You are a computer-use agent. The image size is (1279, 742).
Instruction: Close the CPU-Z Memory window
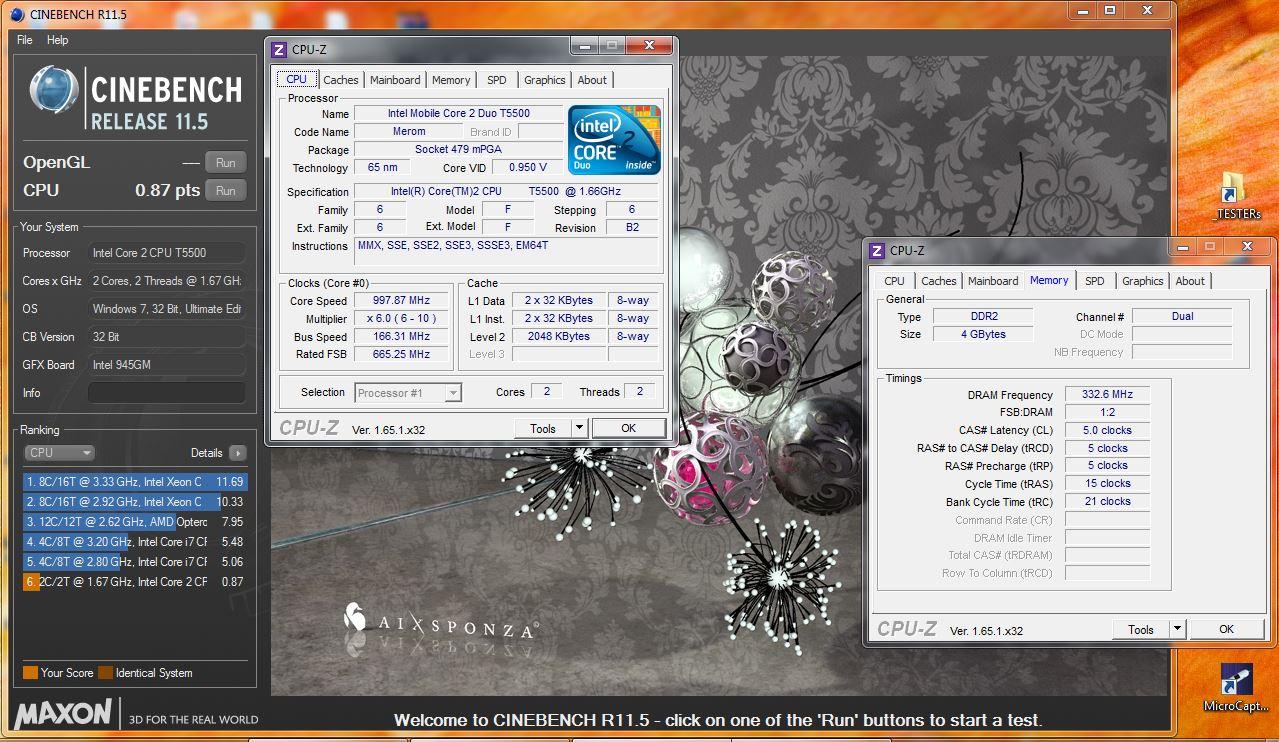[x=1247, y=246]
